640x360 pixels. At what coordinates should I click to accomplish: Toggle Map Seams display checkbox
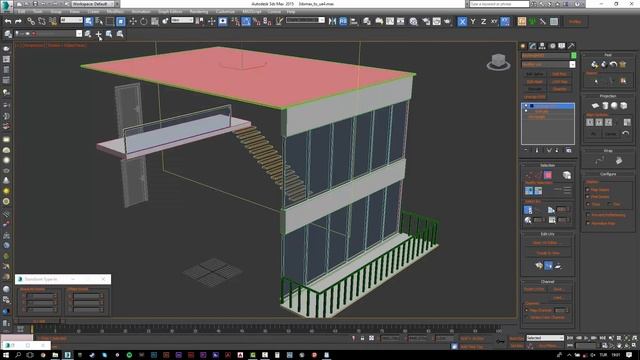click(x=588, y=190)
